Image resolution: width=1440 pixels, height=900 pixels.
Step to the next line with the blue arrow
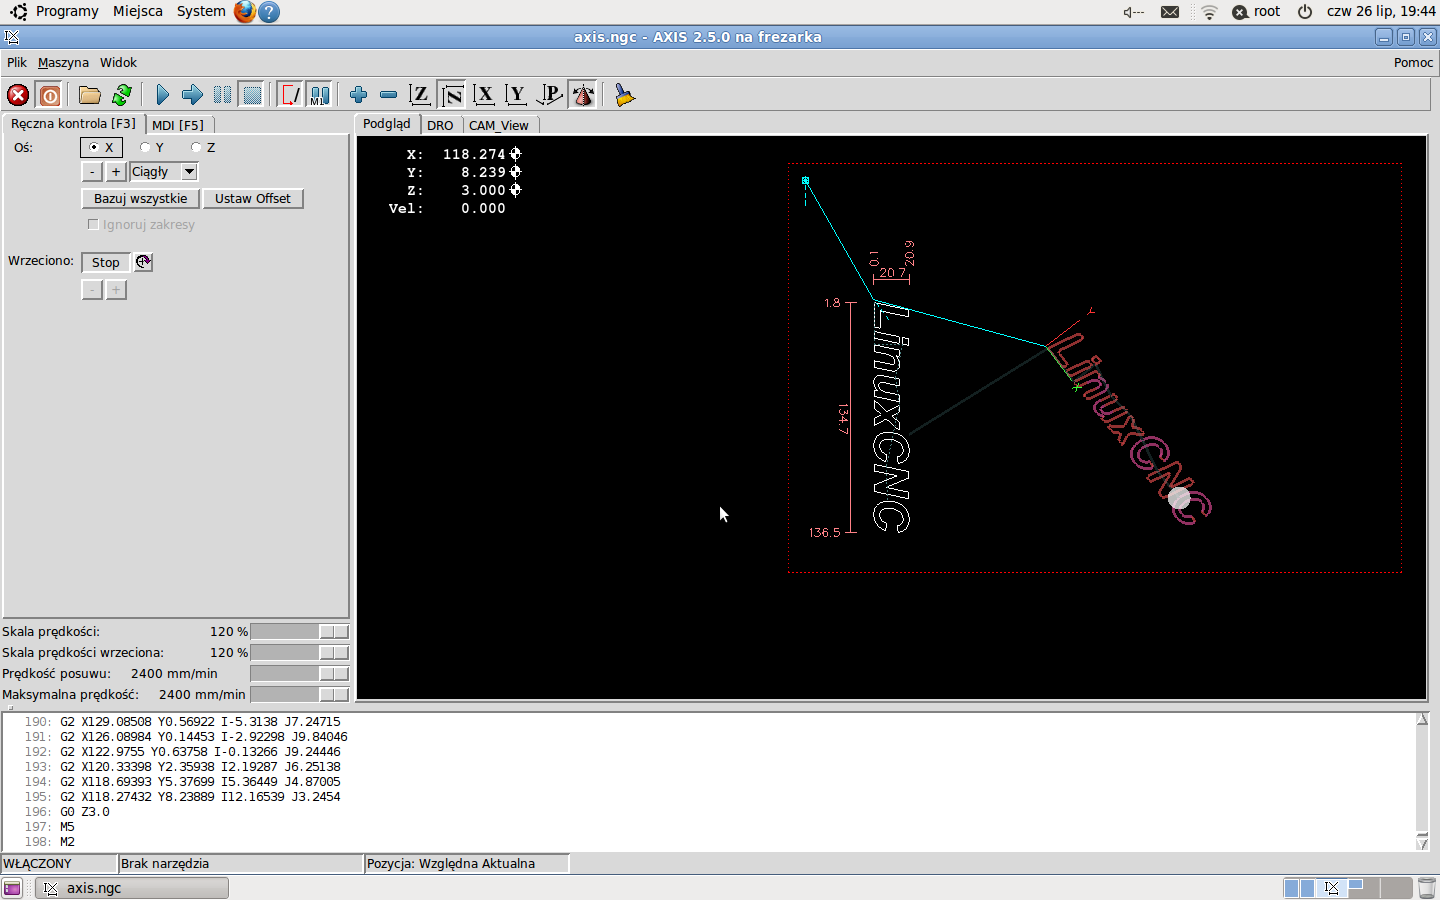(192, 95)
